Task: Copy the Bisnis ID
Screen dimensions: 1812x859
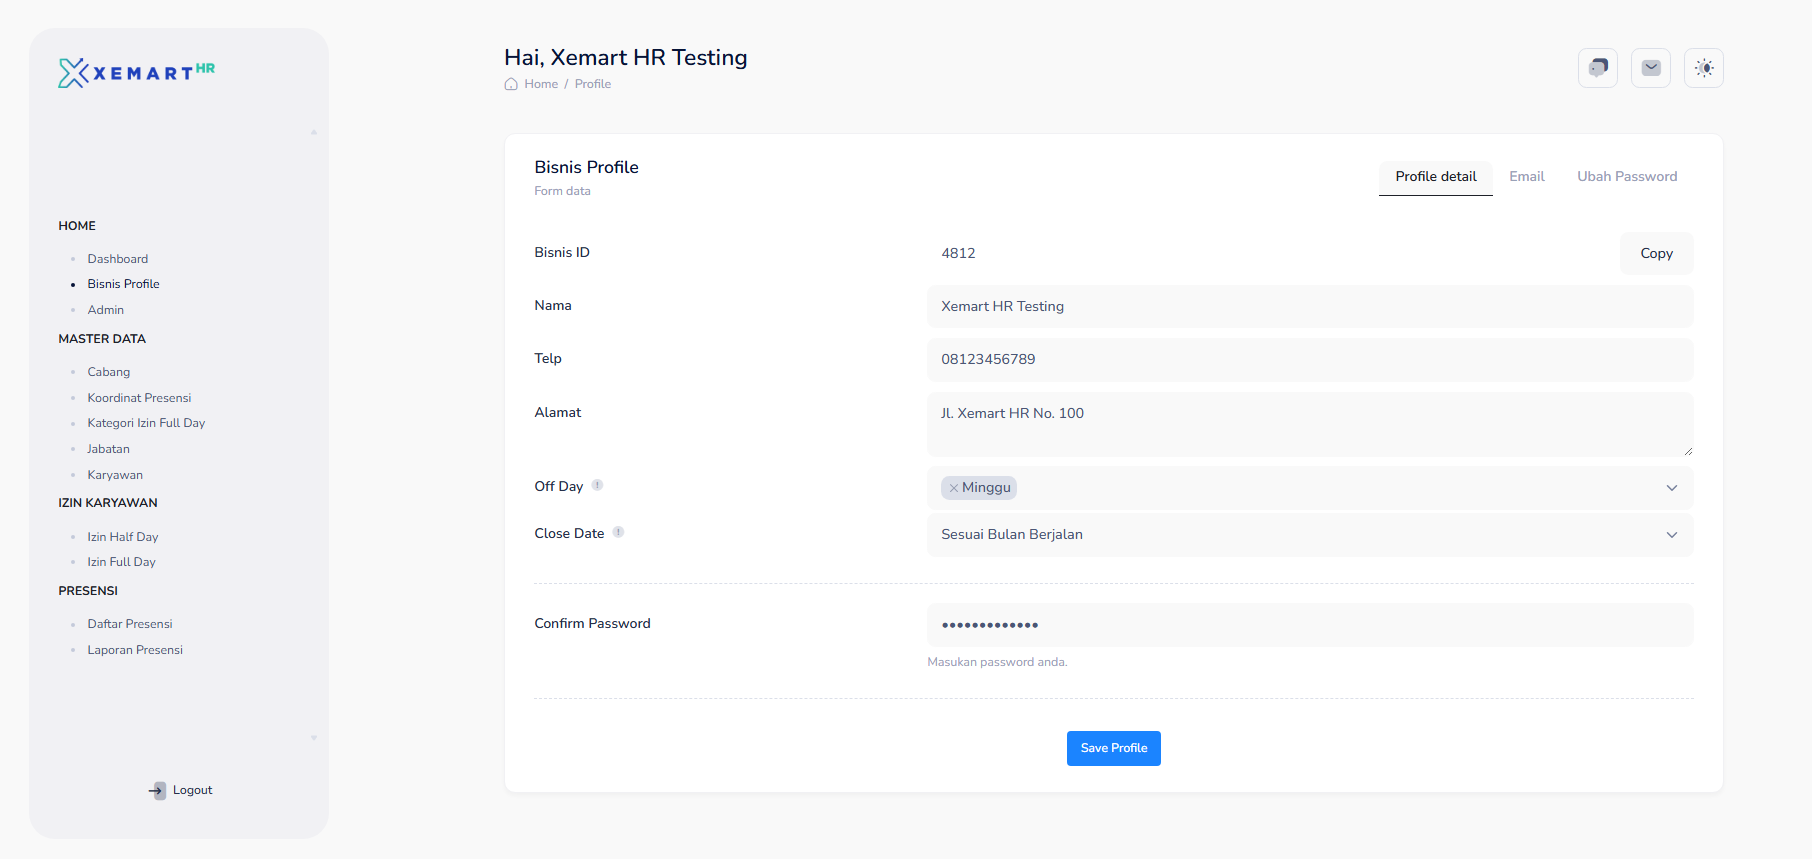Action: (x=1655, y=253)
